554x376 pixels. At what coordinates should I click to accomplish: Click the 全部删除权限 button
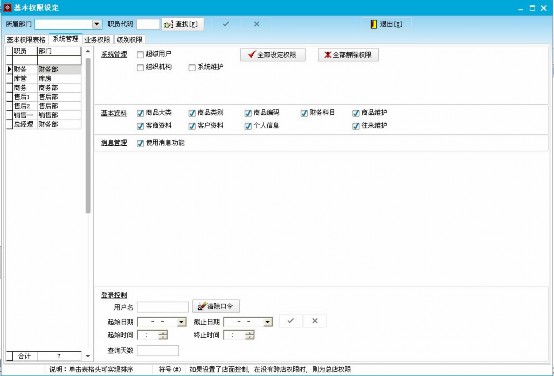(348, 55)
